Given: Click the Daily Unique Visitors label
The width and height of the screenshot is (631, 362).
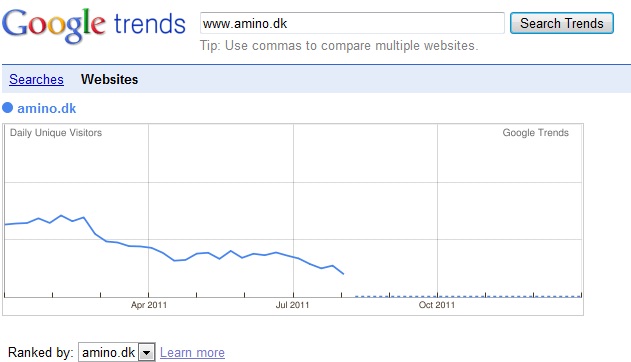Looking at the screenshot, I should point(56,133).
